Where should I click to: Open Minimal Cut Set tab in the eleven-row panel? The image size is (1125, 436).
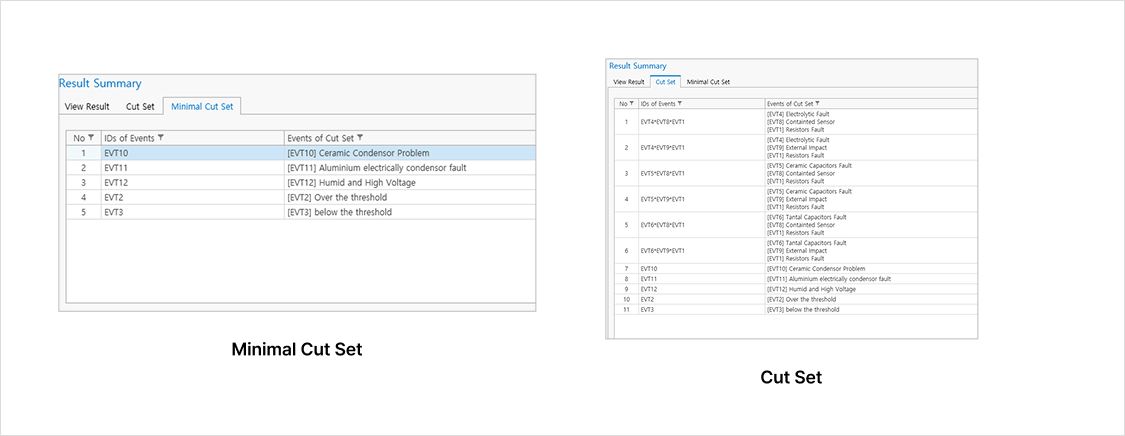[x=708, y=81]
